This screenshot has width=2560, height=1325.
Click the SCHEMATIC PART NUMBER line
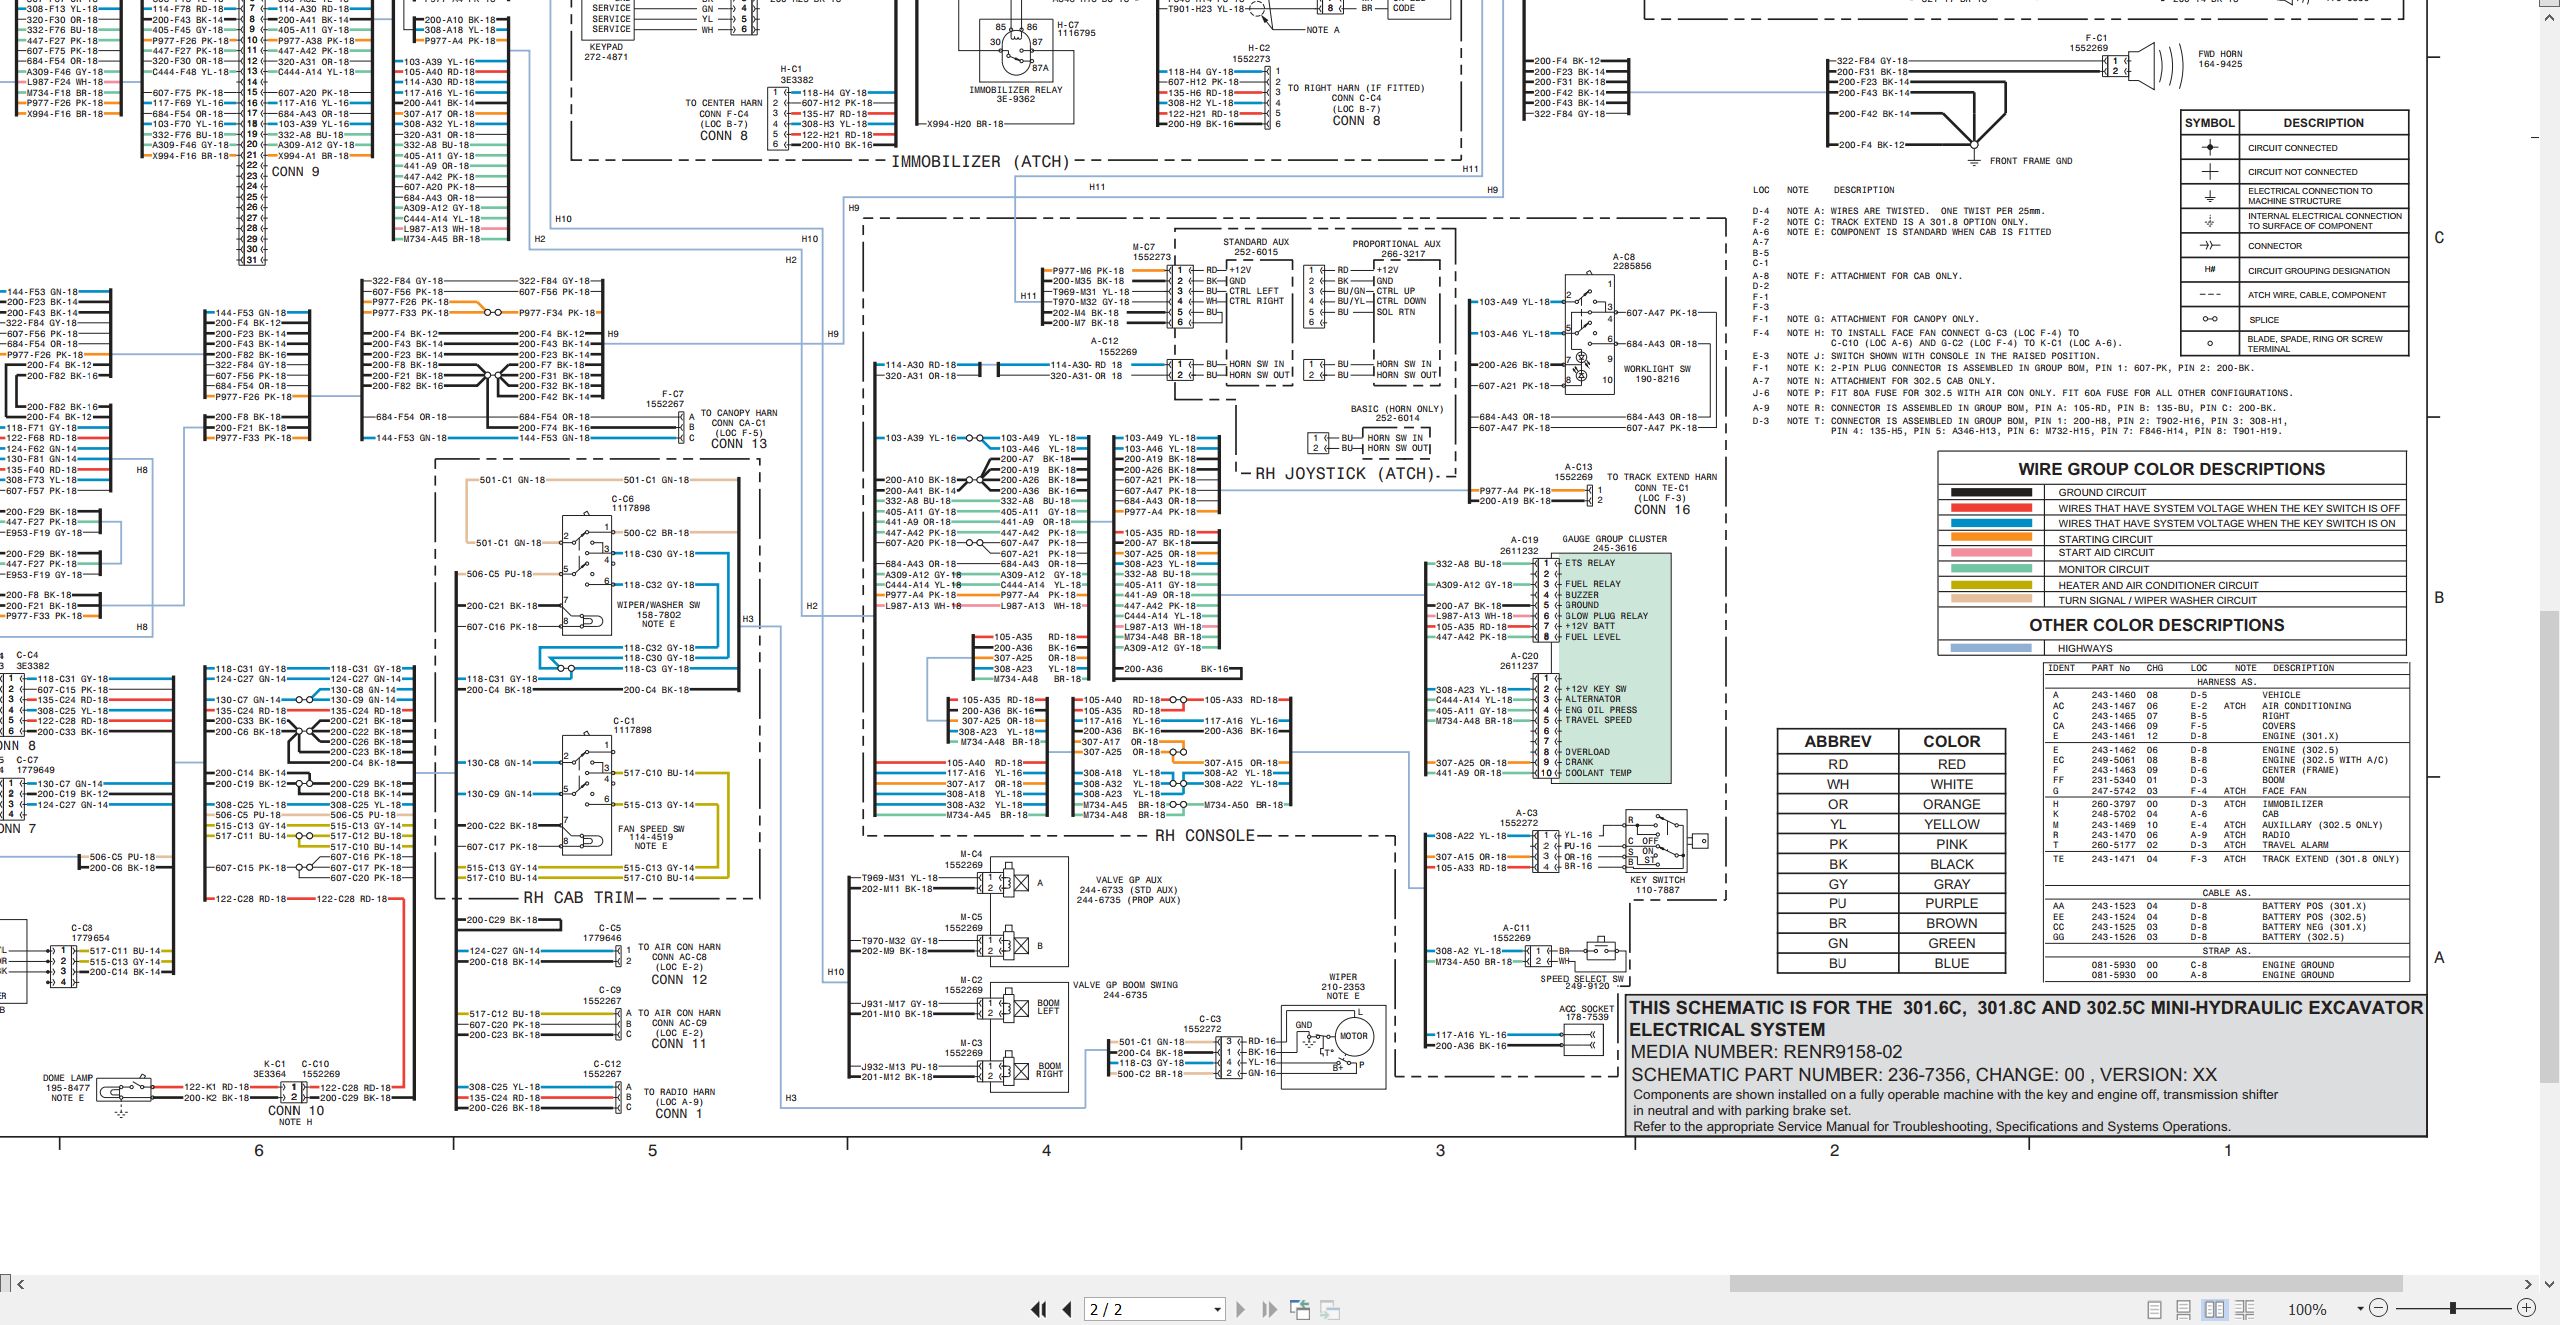[x=1923, y=1075]
